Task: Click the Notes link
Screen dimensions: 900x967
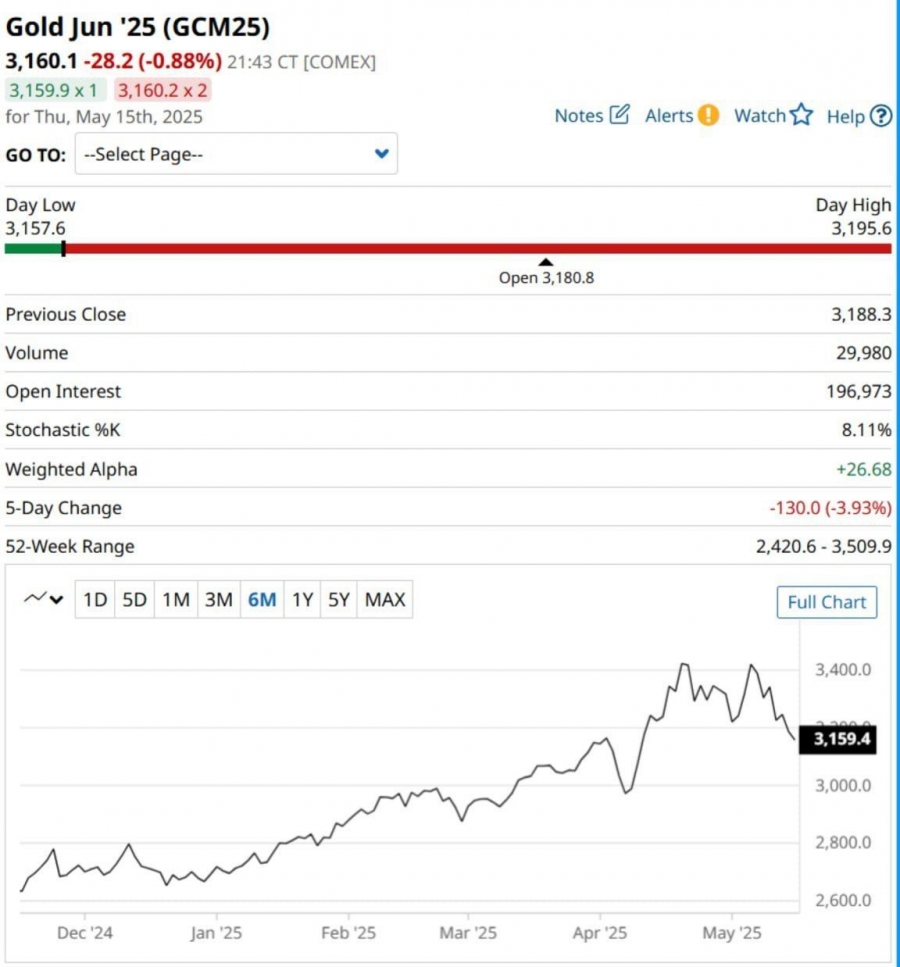Action: pos(579,116)
